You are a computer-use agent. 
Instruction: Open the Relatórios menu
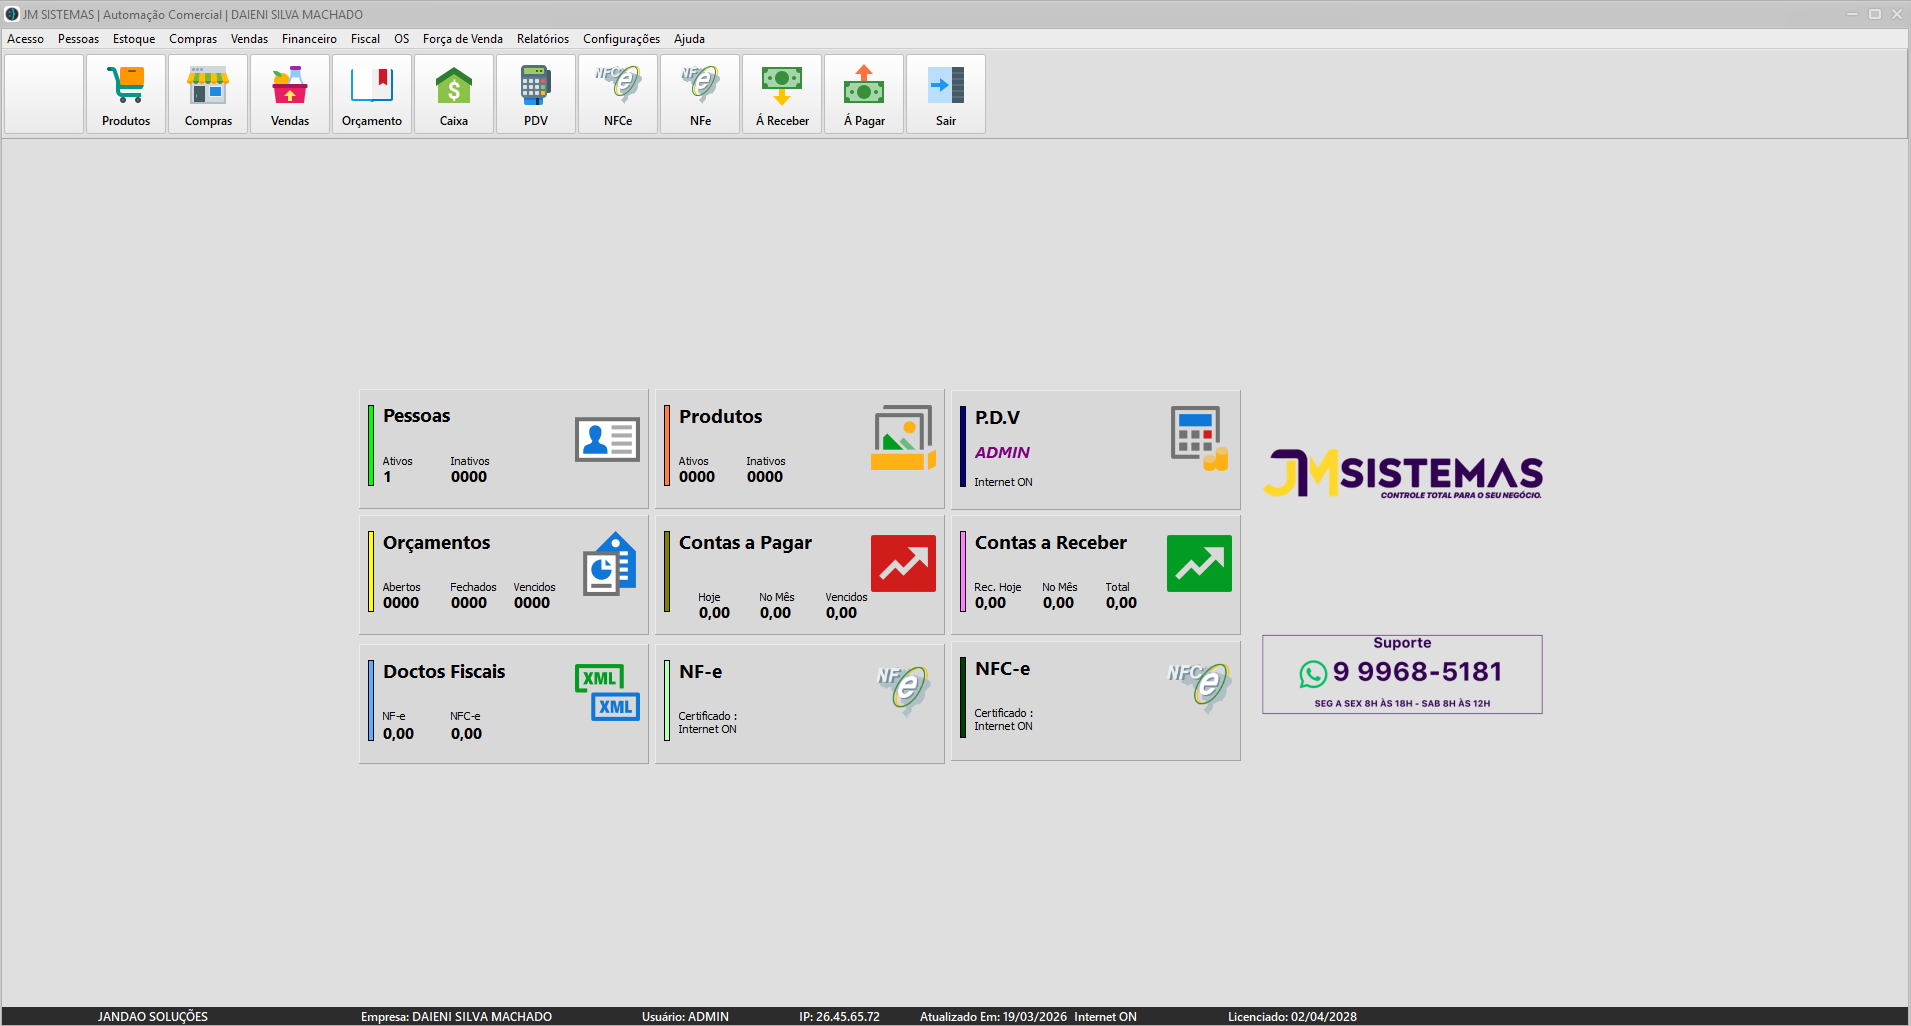(x=542, y=39)
